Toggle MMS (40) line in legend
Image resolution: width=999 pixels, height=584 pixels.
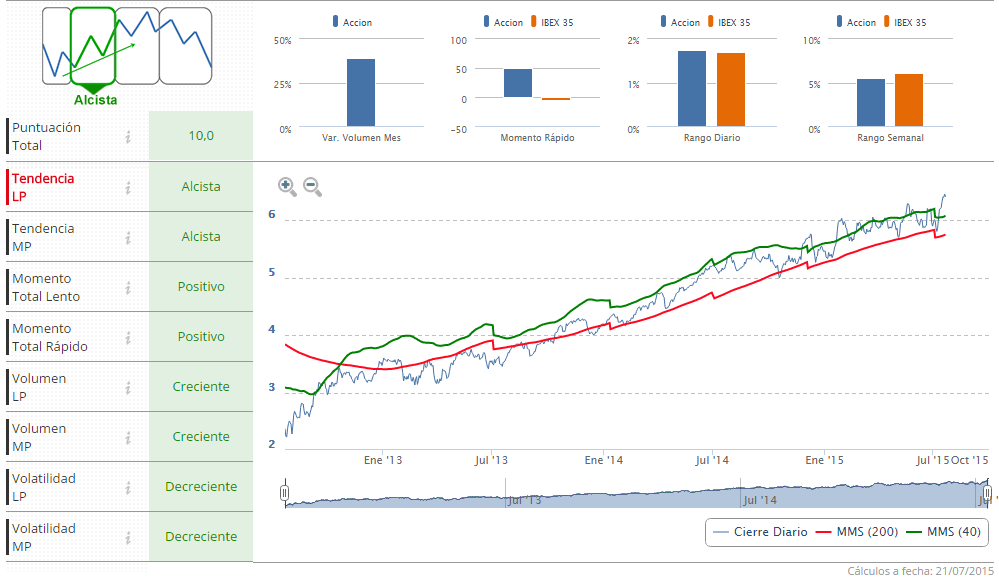click(943, 532)
